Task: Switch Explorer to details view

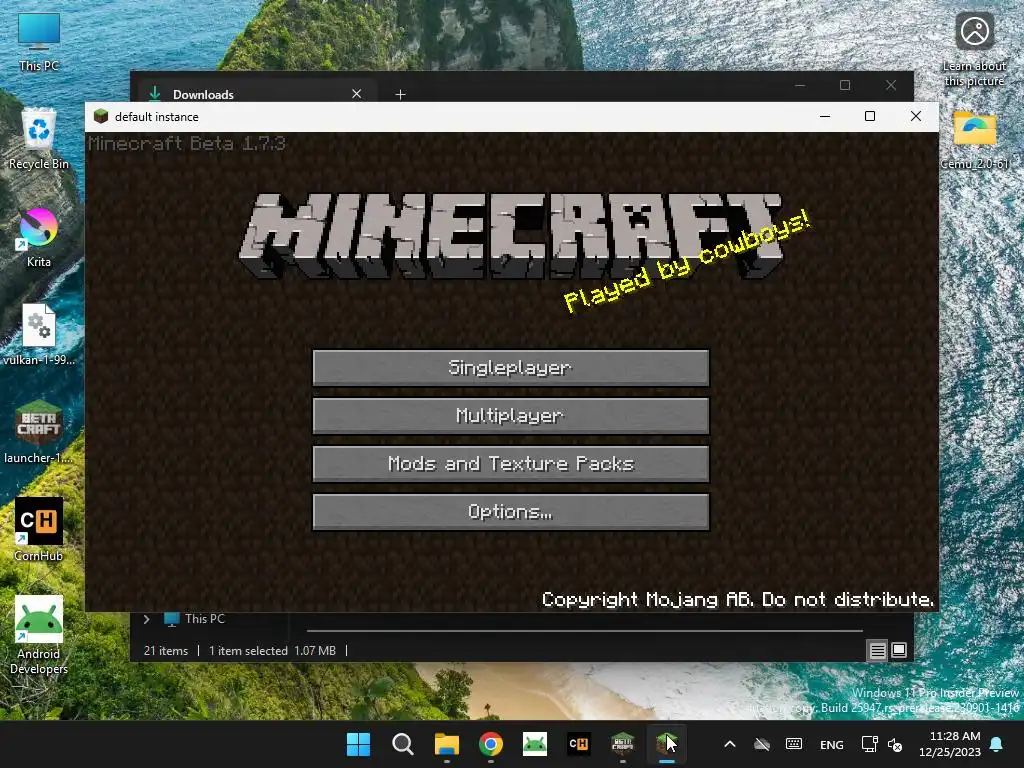Action: (x=877, y=650)
